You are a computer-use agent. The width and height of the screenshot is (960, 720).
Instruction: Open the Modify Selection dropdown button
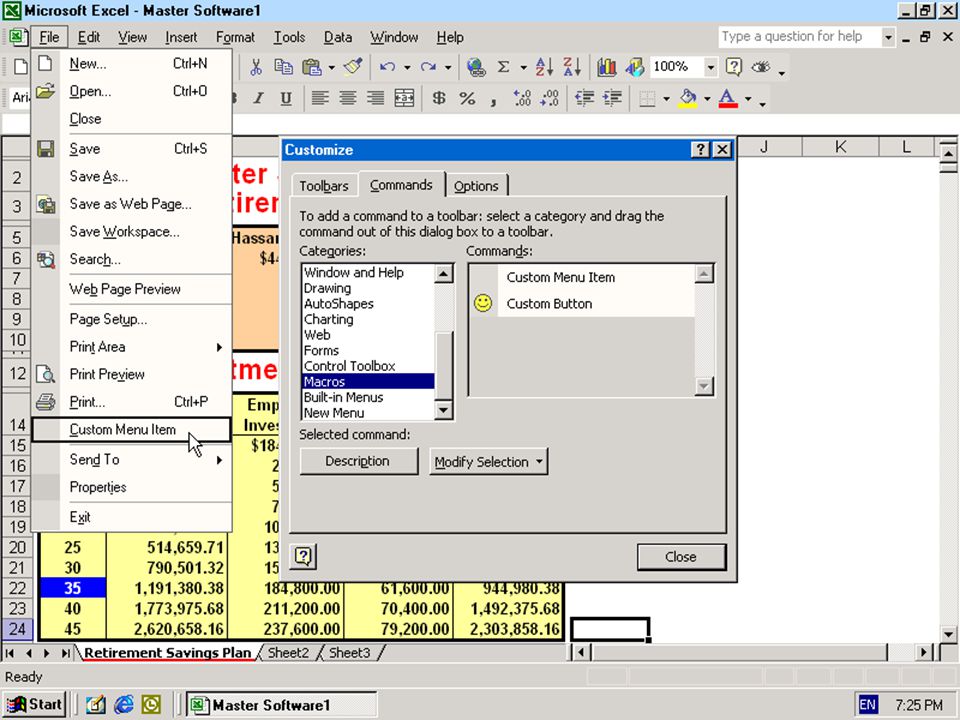[489, 462]
